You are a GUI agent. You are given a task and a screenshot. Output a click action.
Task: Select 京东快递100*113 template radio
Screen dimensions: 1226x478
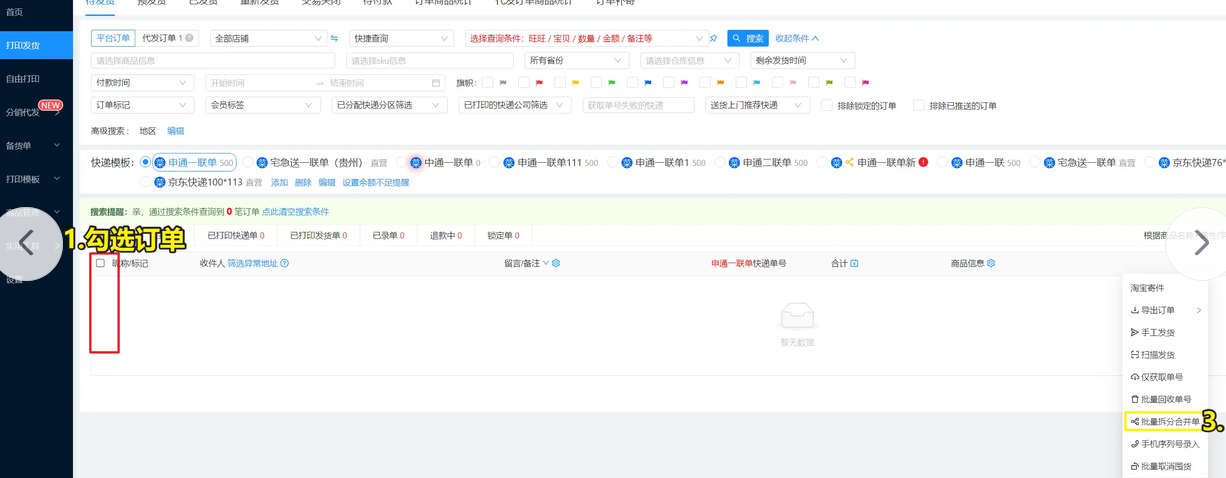tap(146, 183)
